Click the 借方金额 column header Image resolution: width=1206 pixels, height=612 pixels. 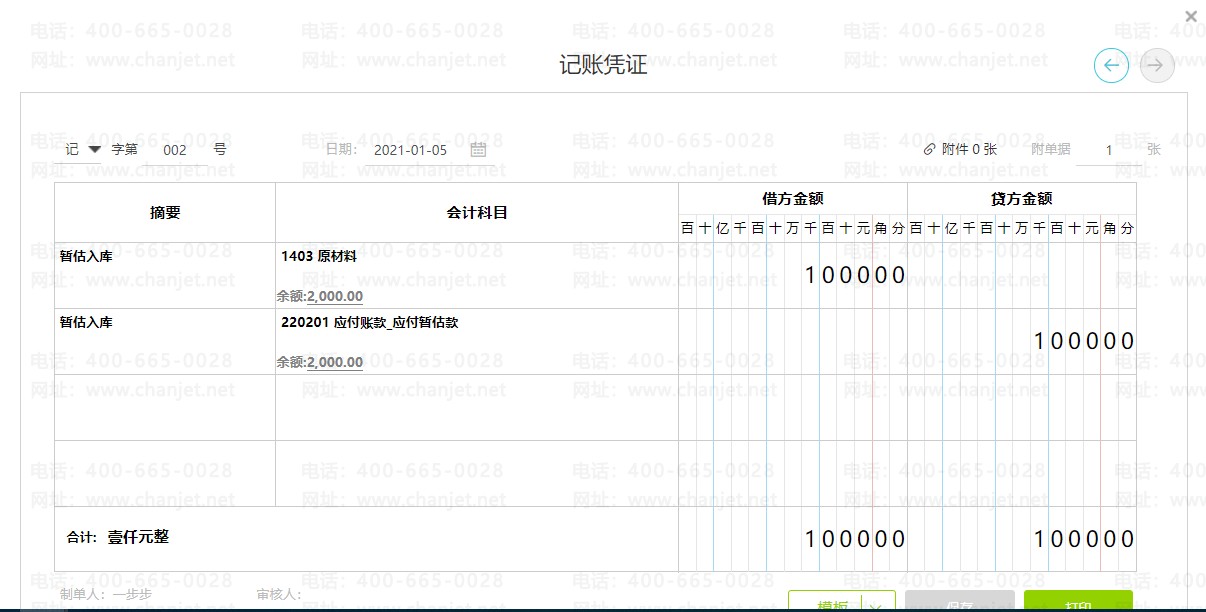tap(793, 199)
